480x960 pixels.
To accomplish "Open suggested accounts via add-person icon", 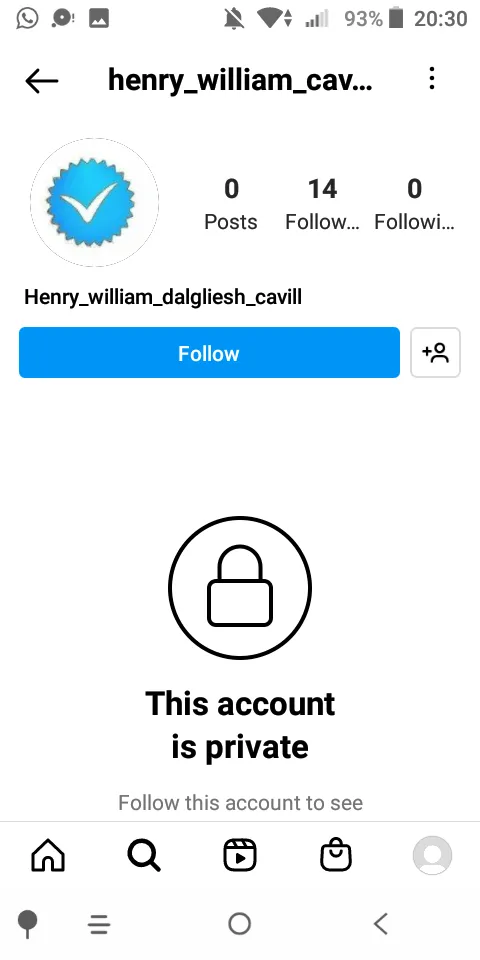I will 435,353.
